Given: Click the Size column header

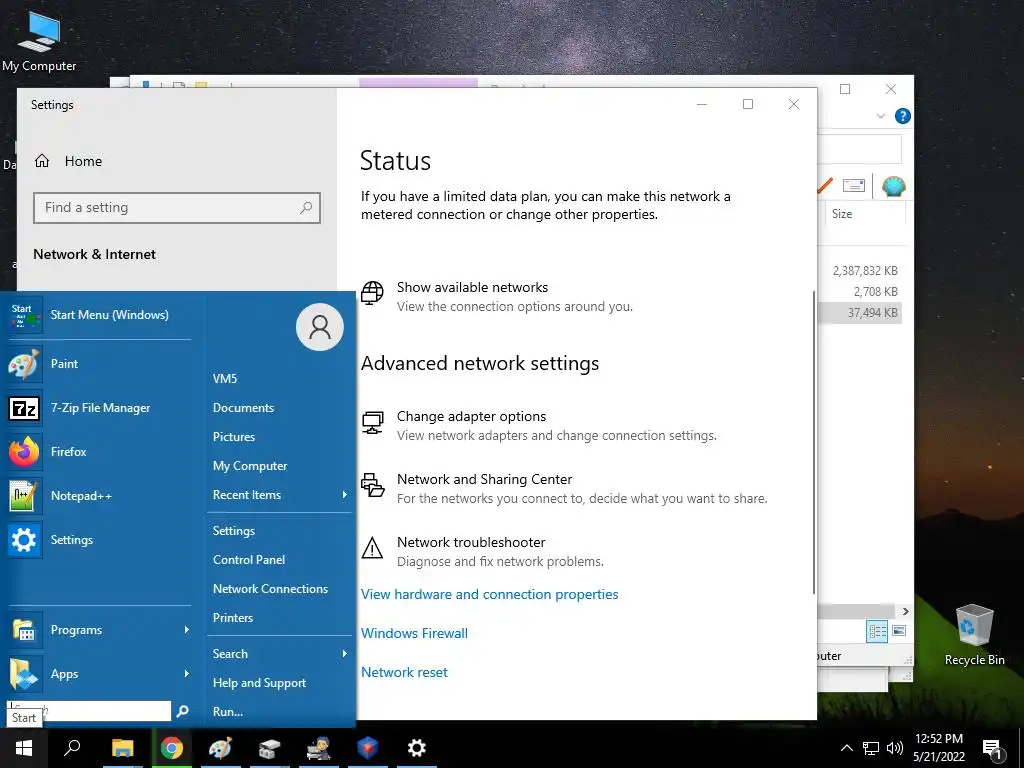Looking at the screenshot, I should click(x=863, y=214).
